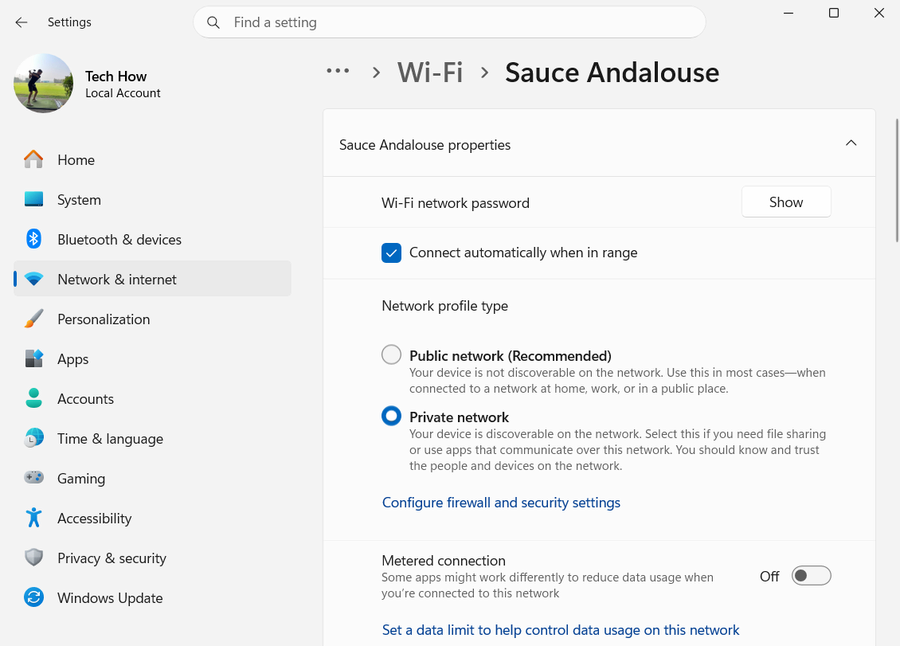
Task: Click the Sauce Andalouse properties header text
Action: [425, 145]
